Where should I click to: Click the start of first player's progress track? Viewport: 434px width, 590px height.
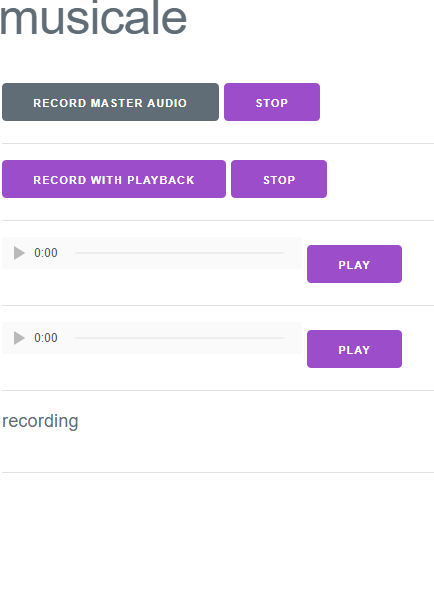click(77, 253)
